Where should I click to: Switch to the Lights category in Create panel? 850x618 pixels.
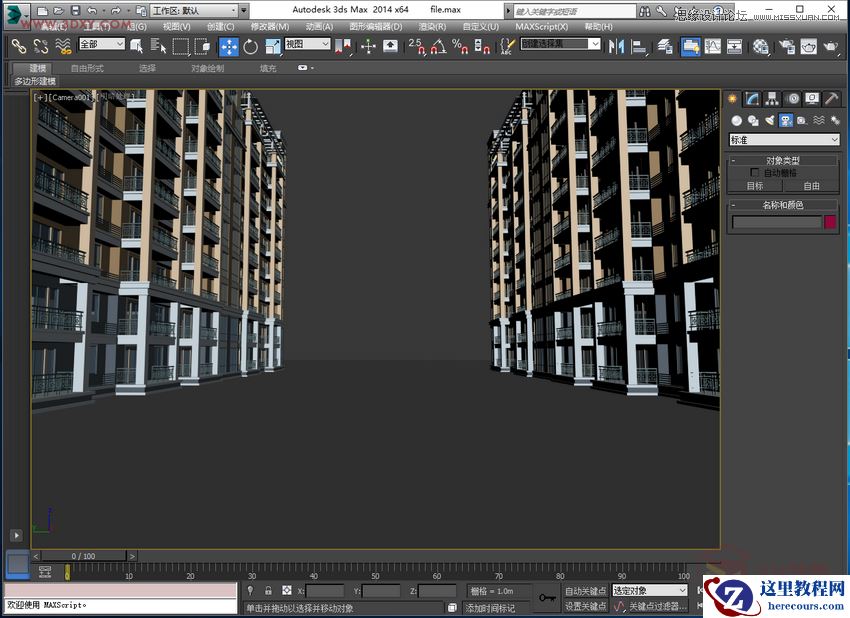point(769,120)
